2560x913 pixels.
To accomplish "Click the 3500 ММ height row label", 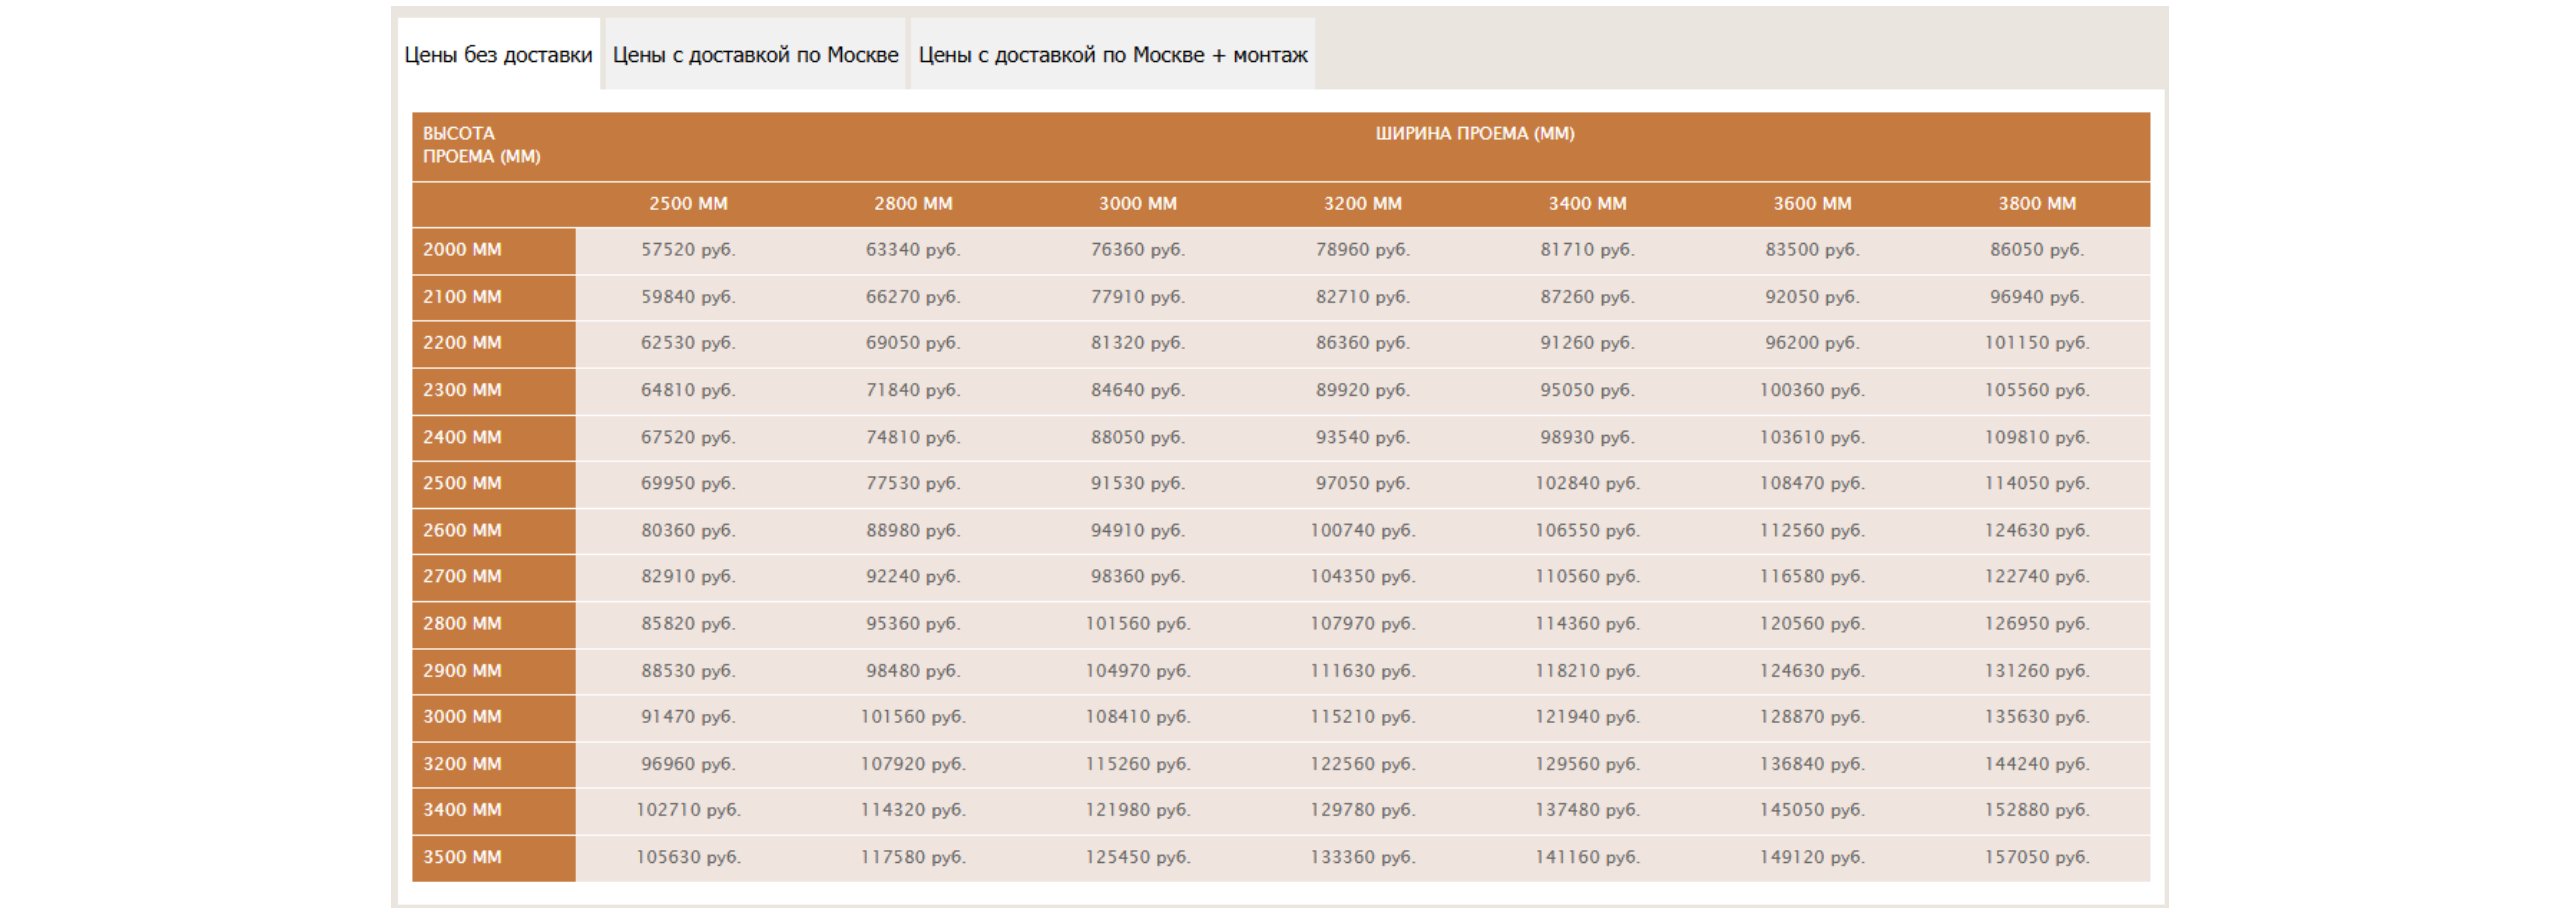I will 494,857.
